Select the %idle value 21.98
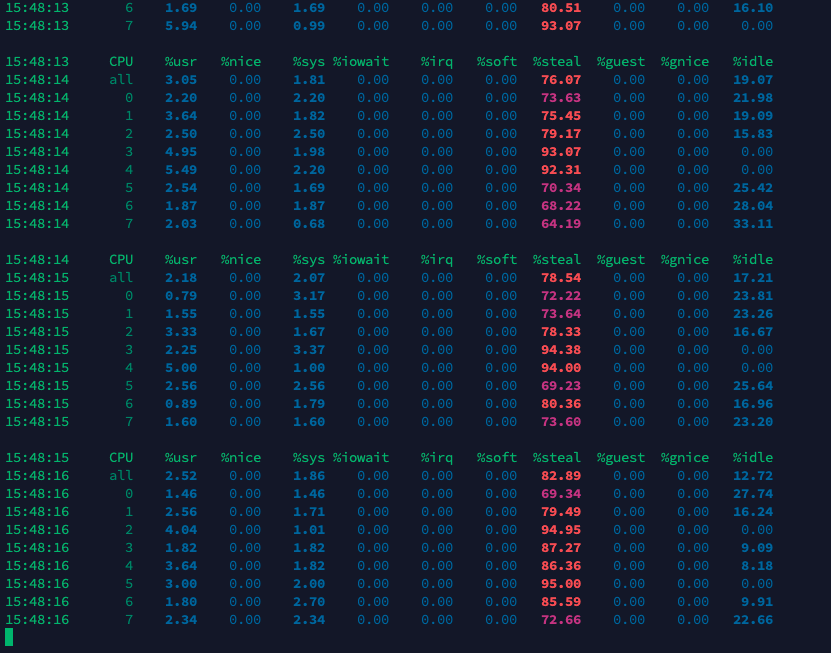 pyautogui.click(x=753, y=98)
